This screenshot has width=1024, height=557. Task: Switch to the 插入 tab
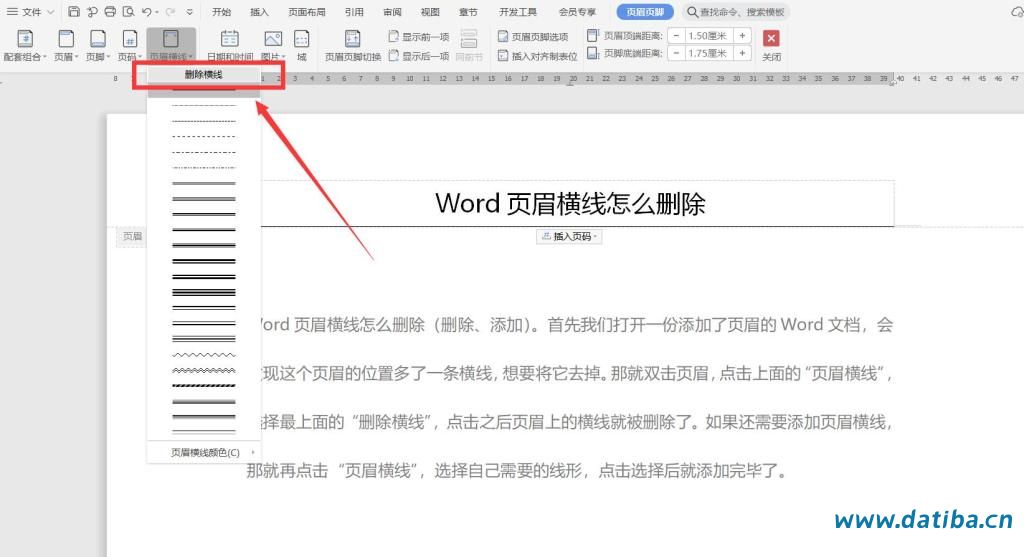pyautogui.click(x=259, y=12)
